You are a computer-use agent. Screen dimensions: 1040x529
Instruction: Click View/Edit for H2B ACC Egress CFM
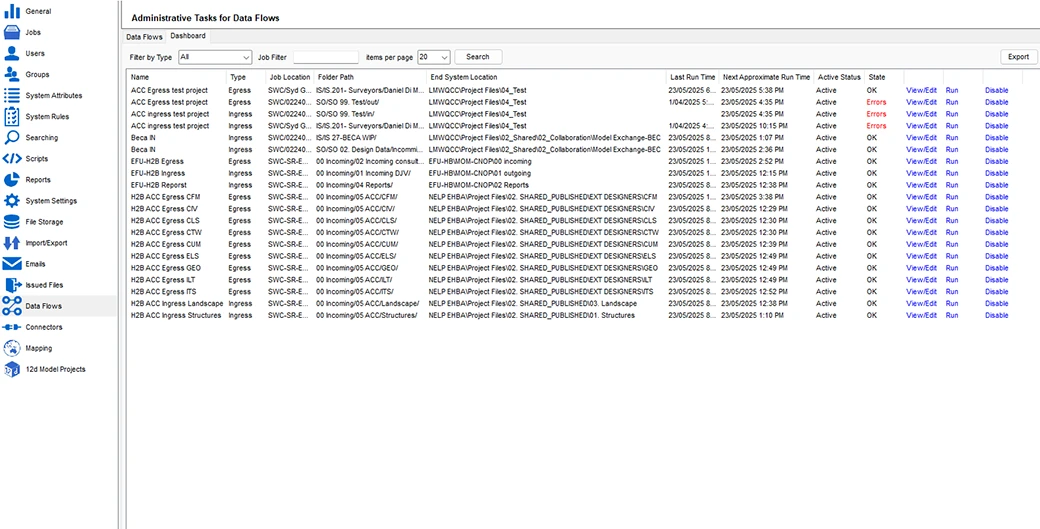coord(921,197)
